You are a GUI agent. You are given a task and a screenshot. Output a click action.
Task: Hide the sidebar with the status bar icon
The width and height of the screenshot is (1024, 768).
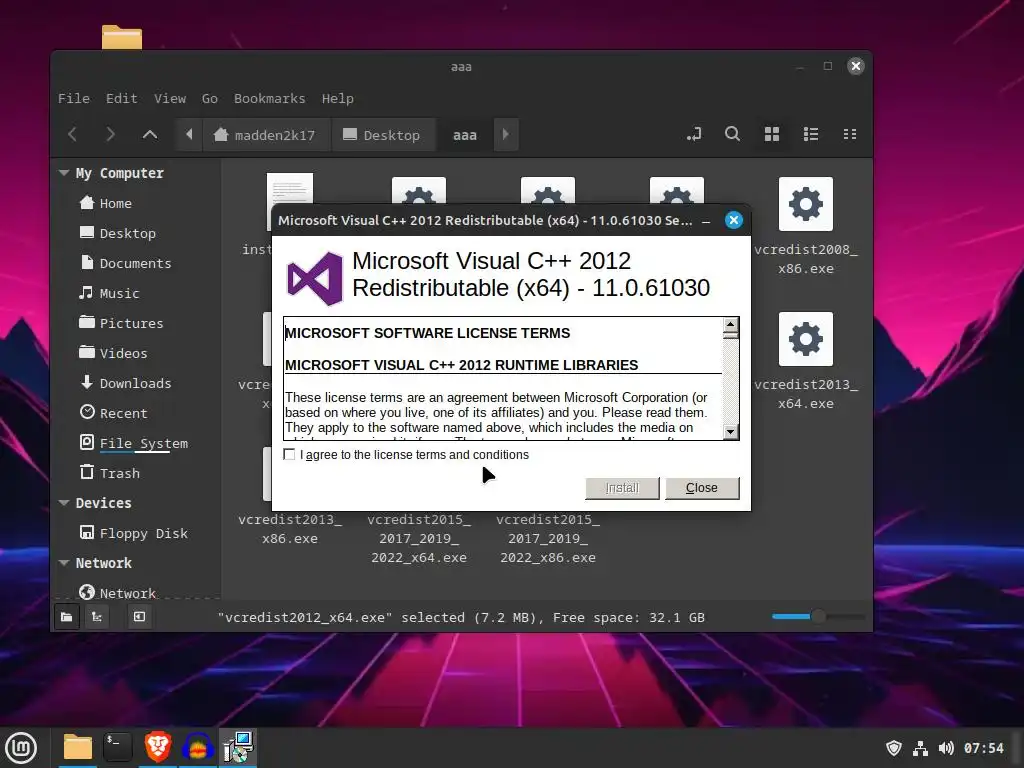pyautogui.click(x=139, y=616)
